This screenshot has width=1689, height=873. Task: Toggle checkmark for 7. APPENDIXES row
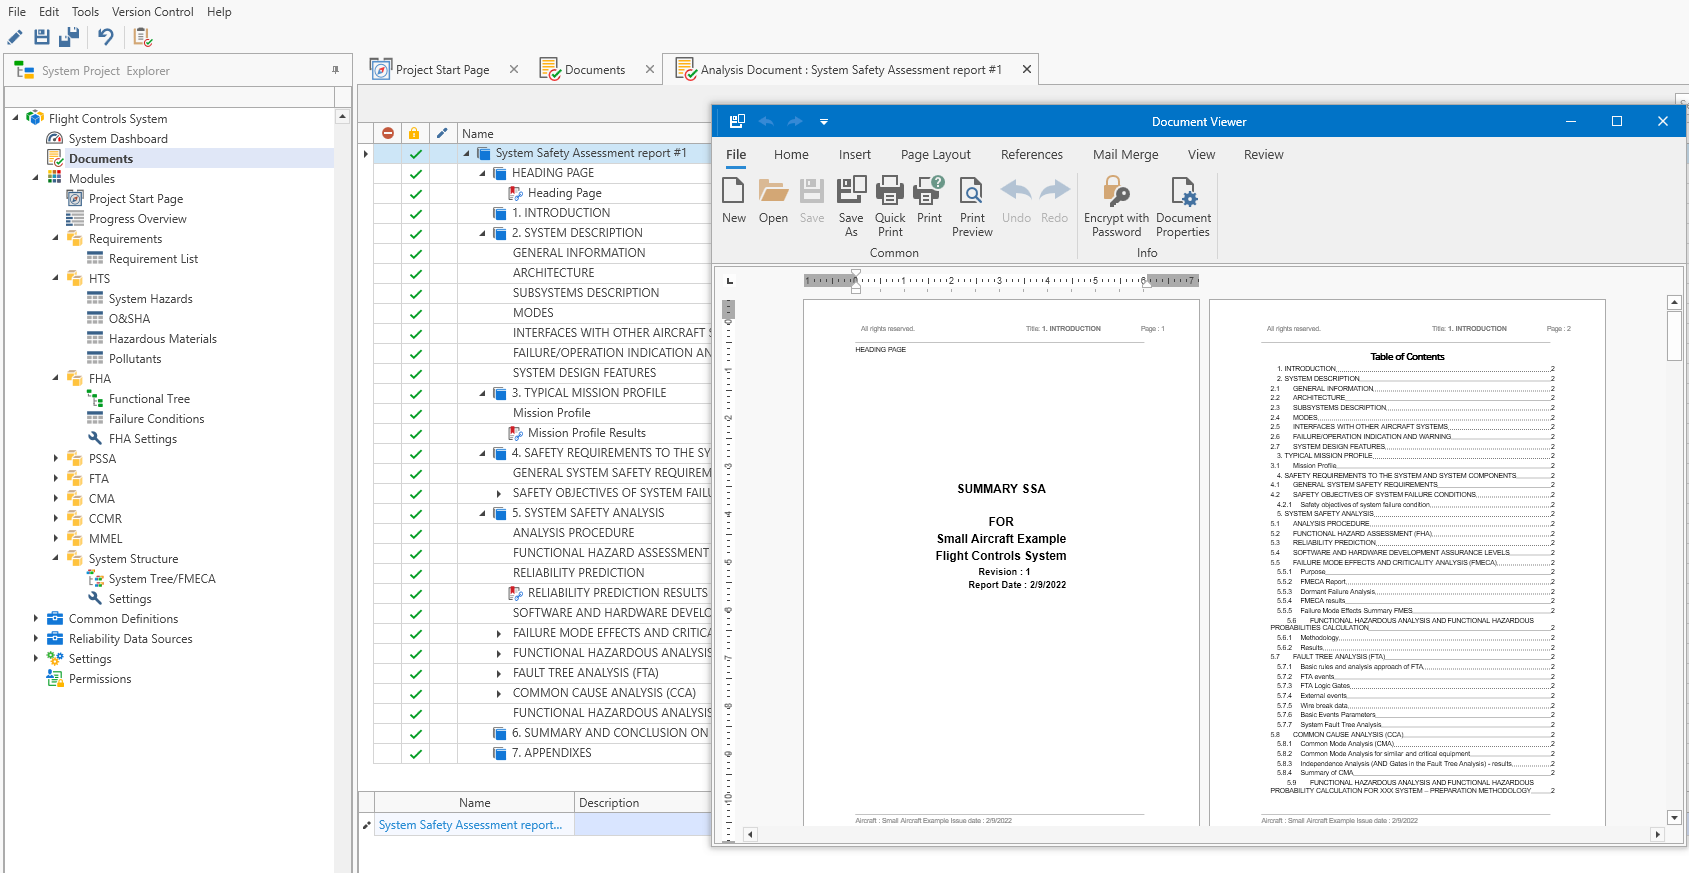[415, 754]
